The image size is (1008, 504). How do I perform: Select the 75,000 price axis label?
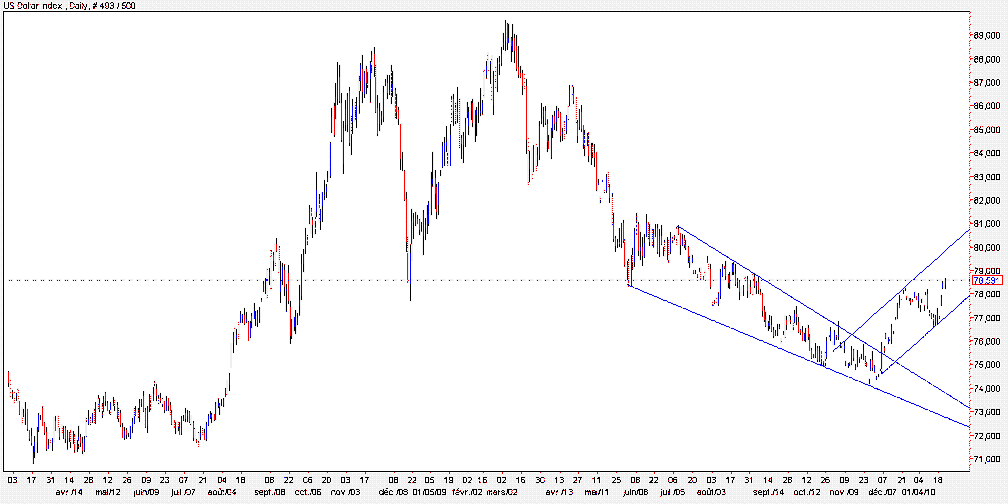coord(988,365)
